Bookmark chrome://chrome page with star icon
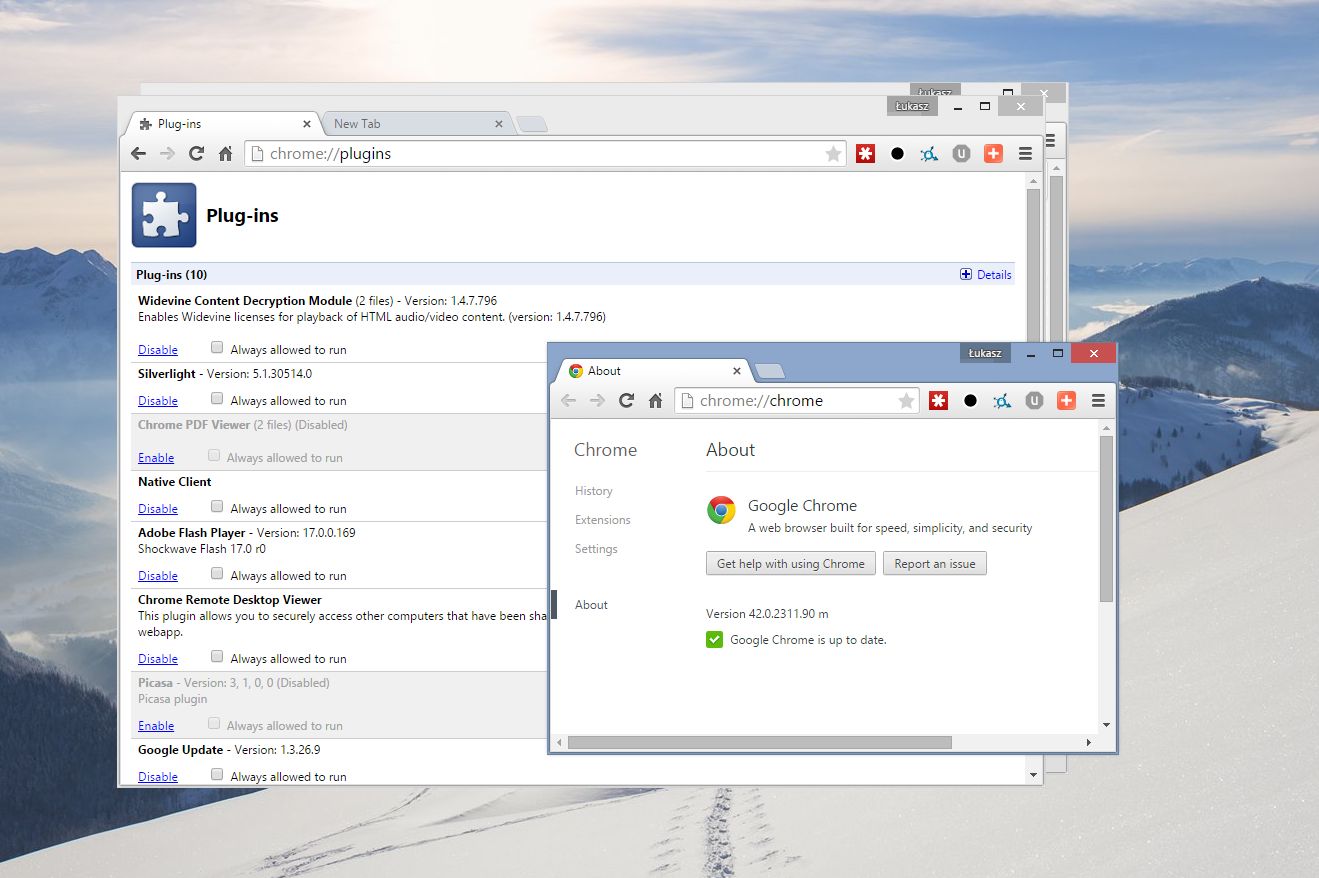This screenshot has height=878, width=1319. coord(906,401)
